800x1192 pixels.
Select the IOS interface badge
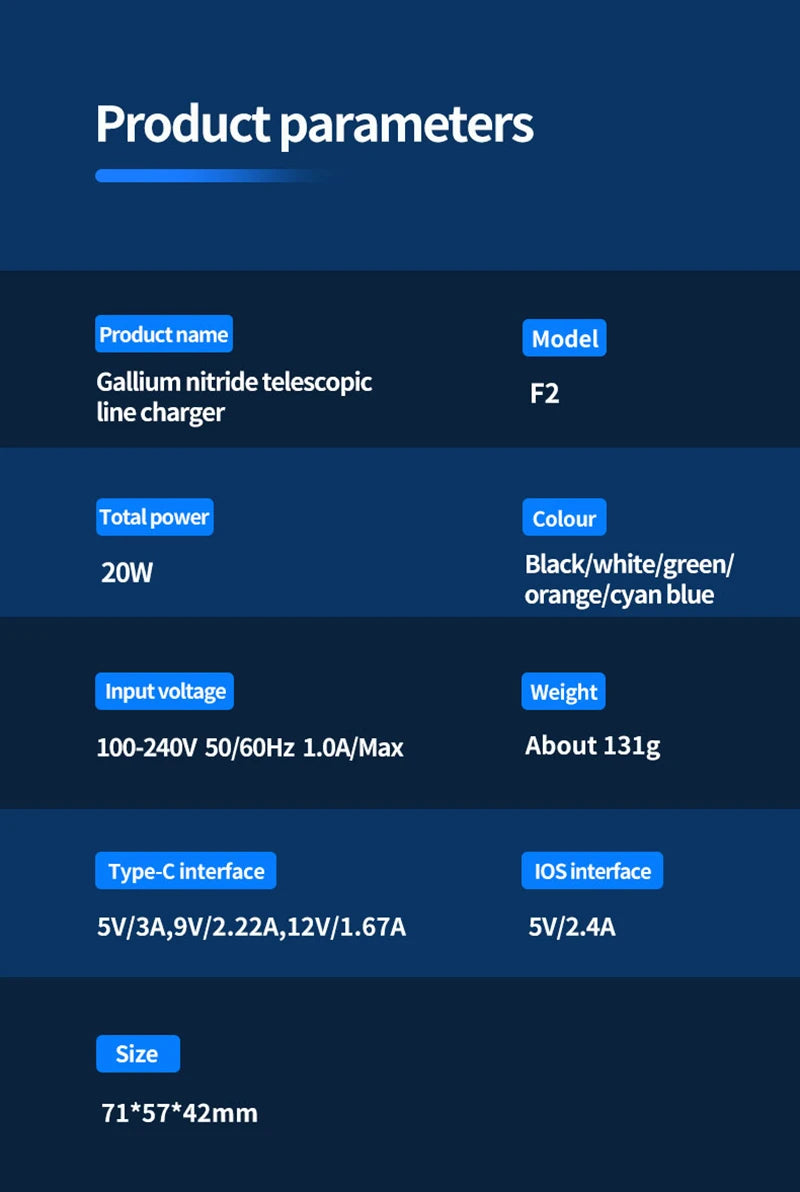pos(592,871)
